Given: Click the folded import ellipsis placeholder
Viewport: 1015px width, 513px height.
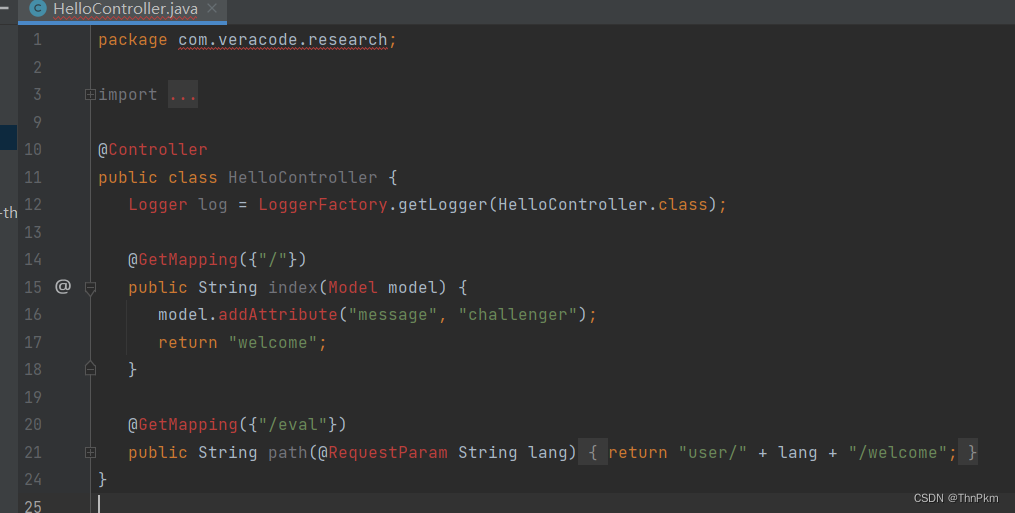Looking at the screenshot, I should pyautogui.click(x=183, y=95).
